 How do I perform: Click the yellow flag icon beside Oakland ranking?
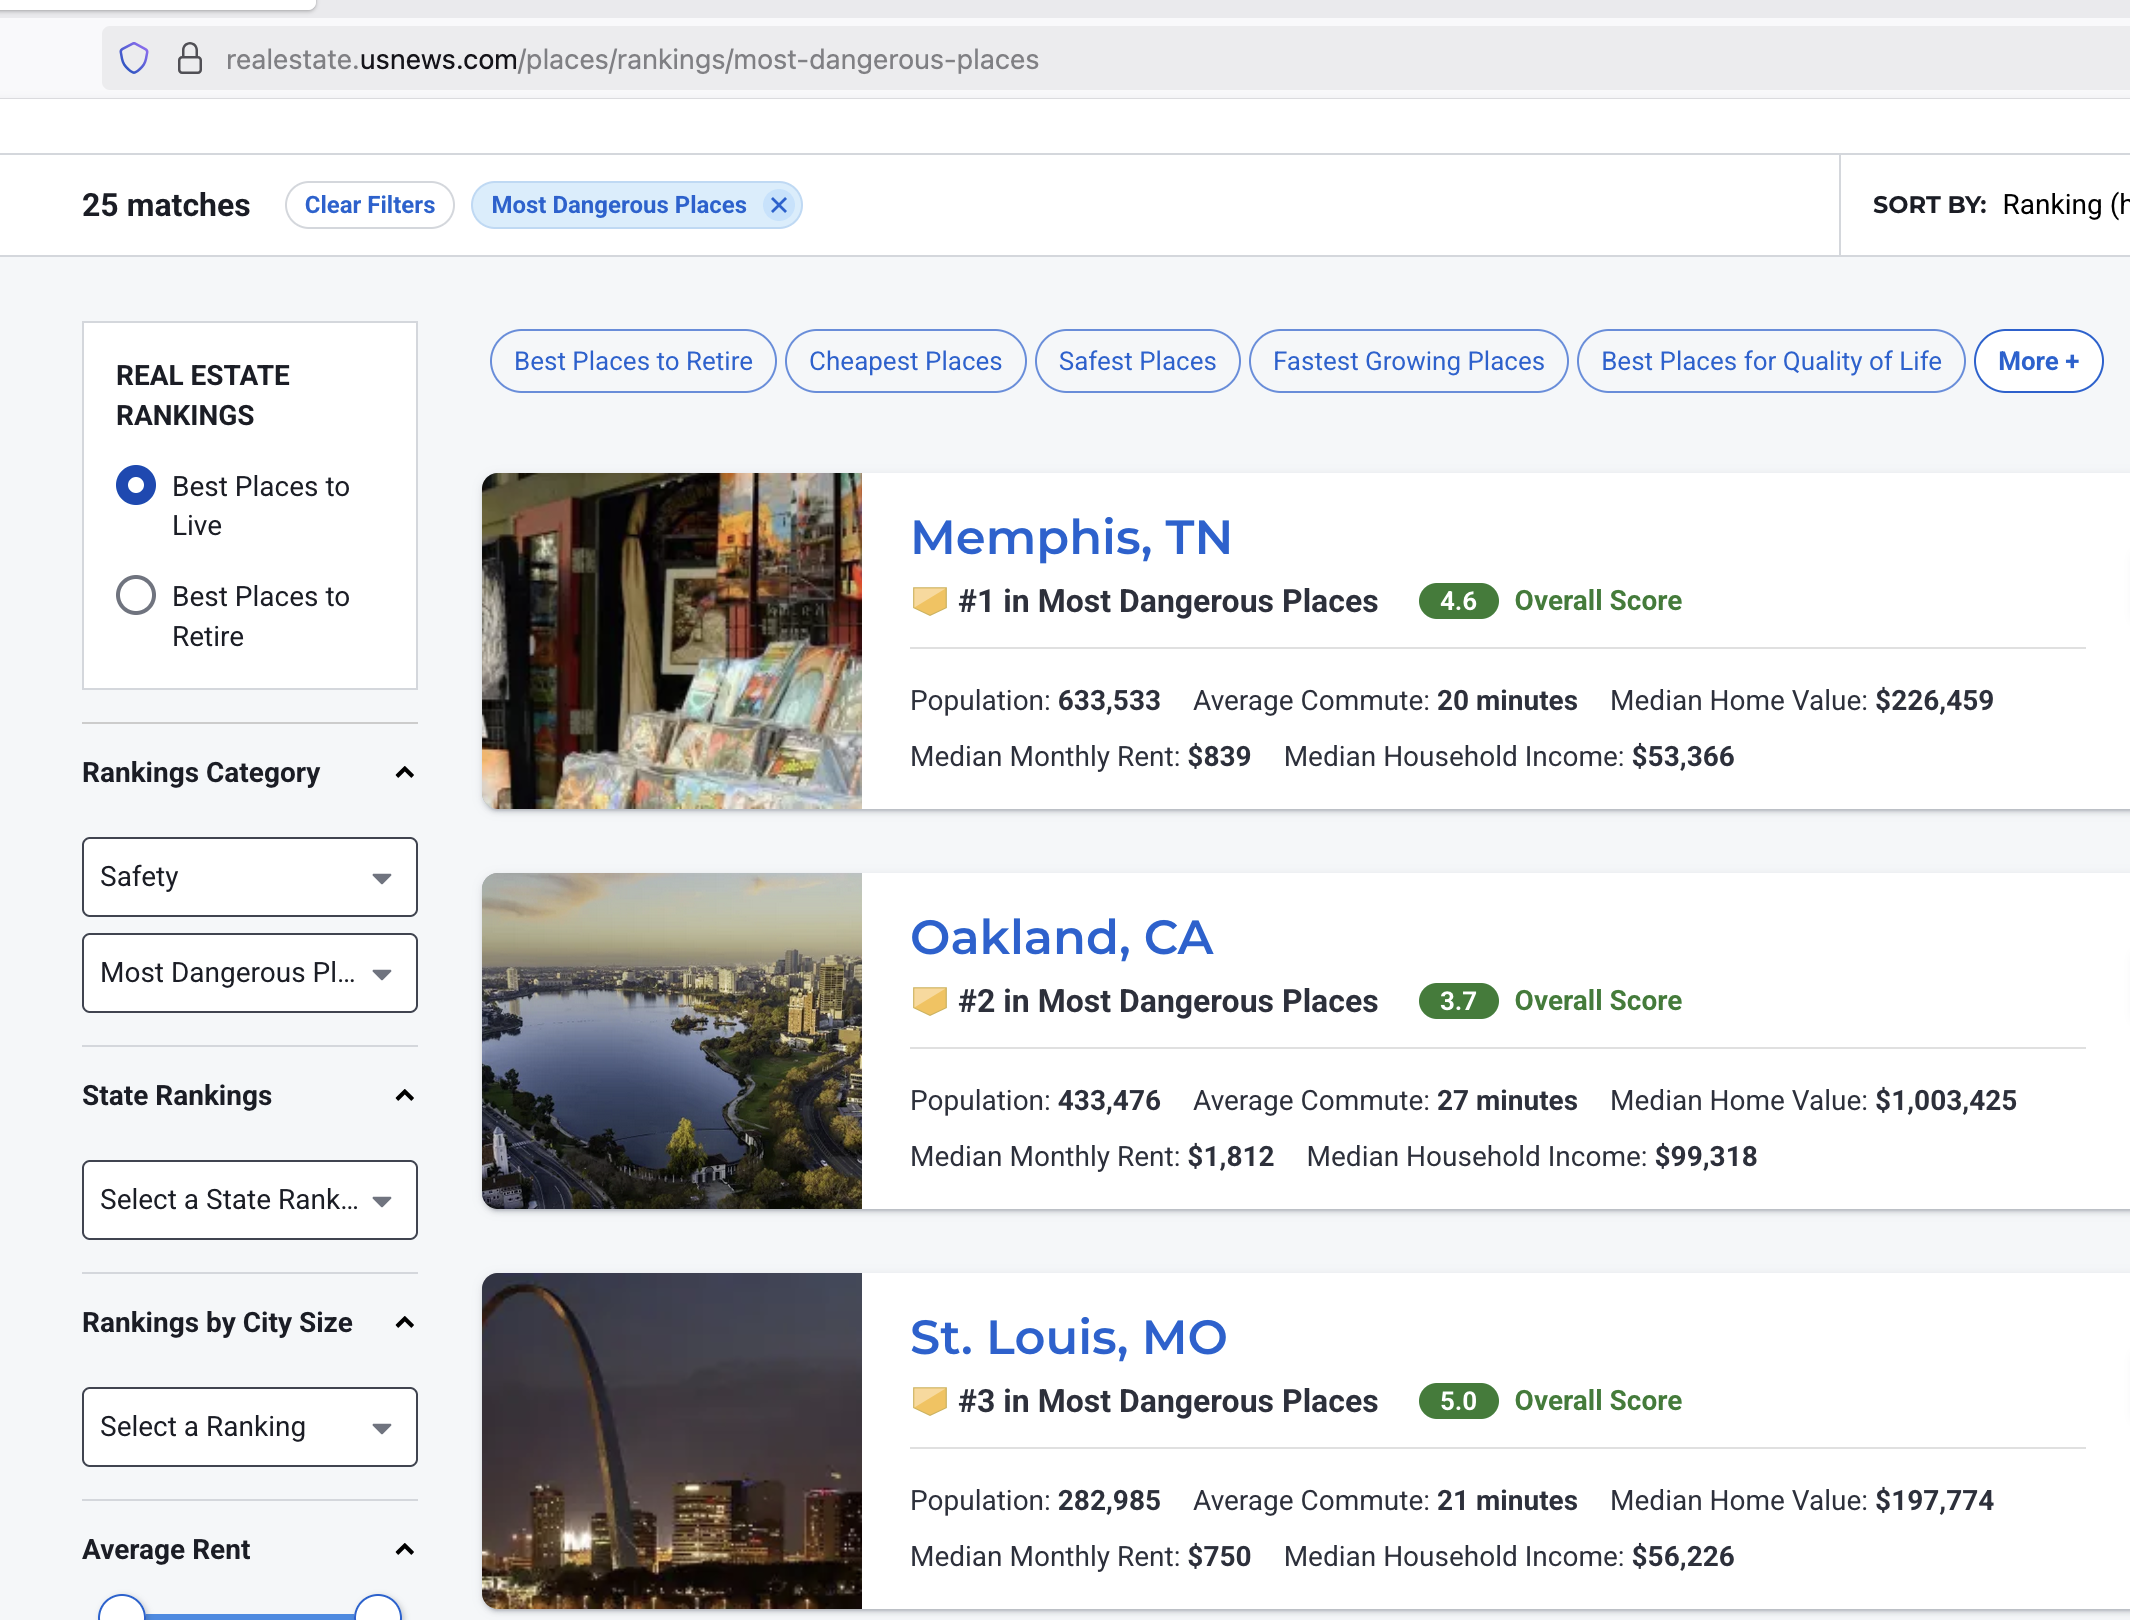point(929,1001)
